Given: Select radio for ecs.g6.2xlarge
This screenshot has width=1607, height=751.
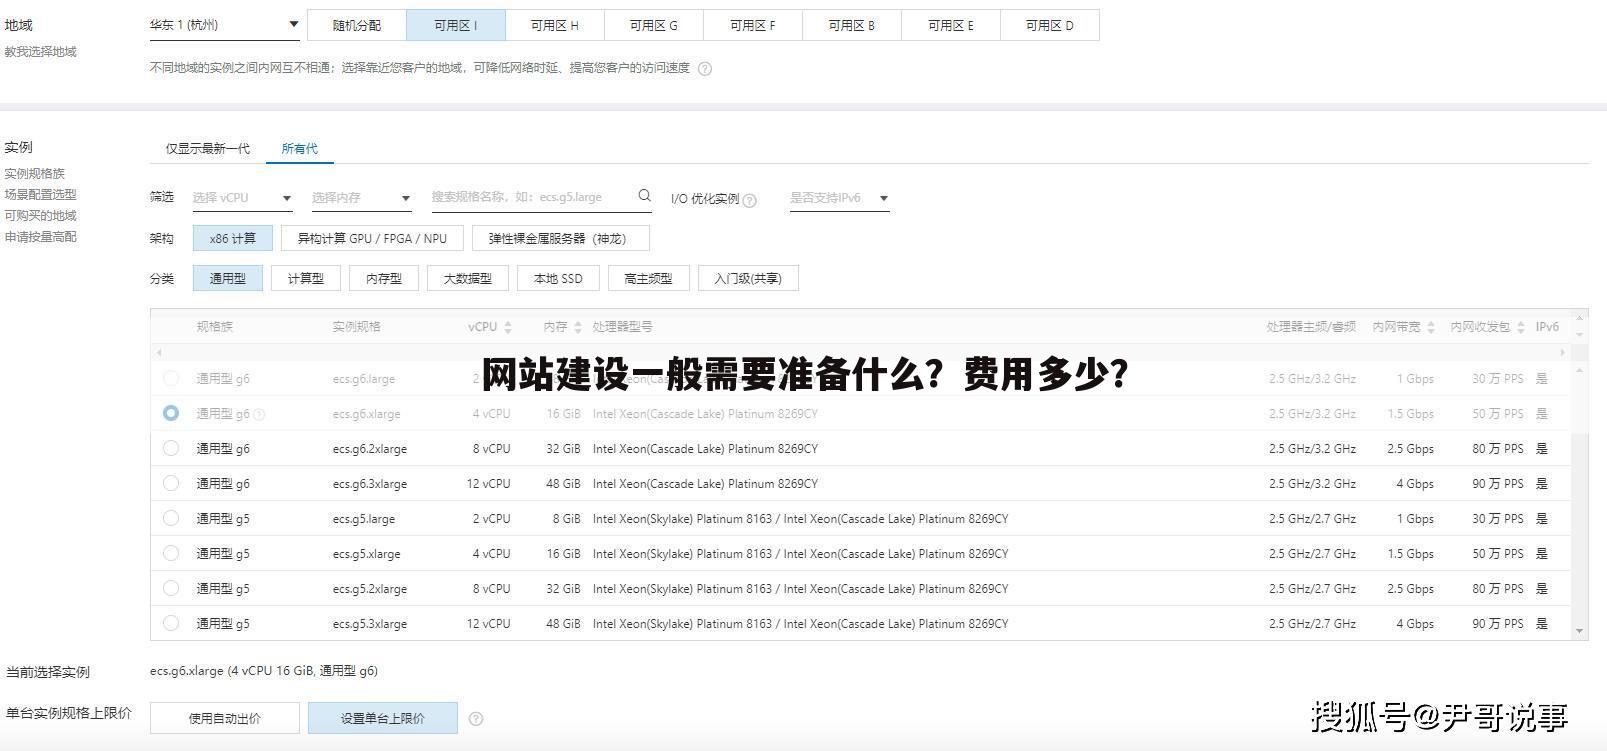Looking at the screenshot, I should click(x=171, y=448).
